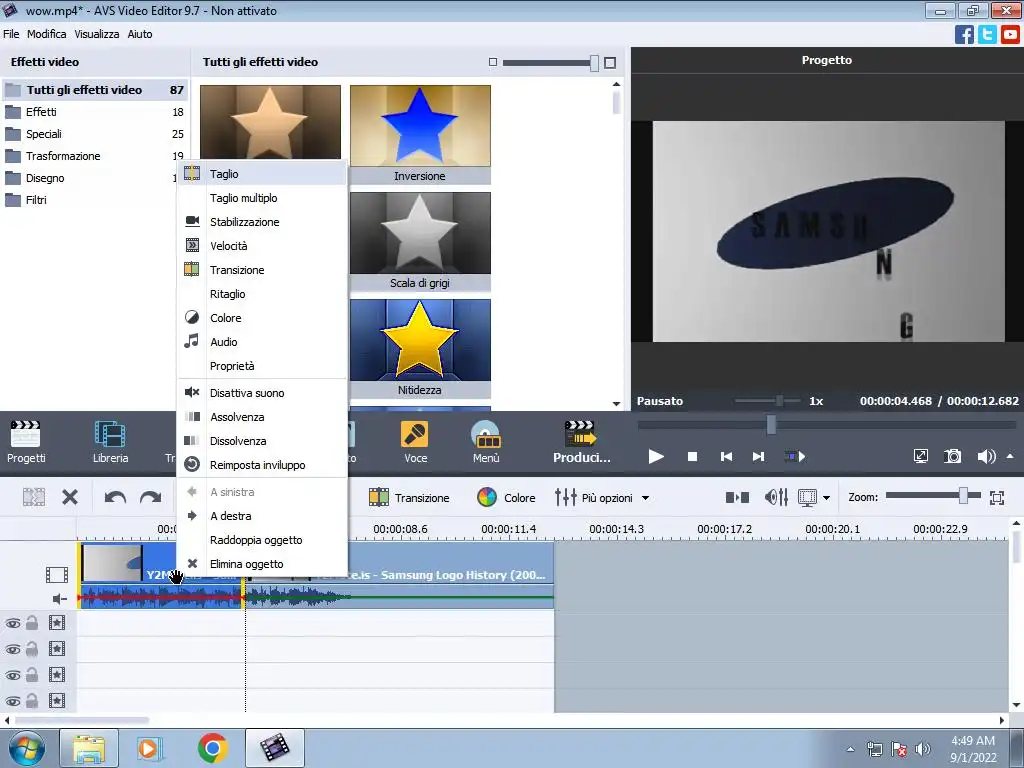Viewport: 1024px width, 768px height.
Task: Adjust the timeline Zoom slider
Action: [963, 496]
